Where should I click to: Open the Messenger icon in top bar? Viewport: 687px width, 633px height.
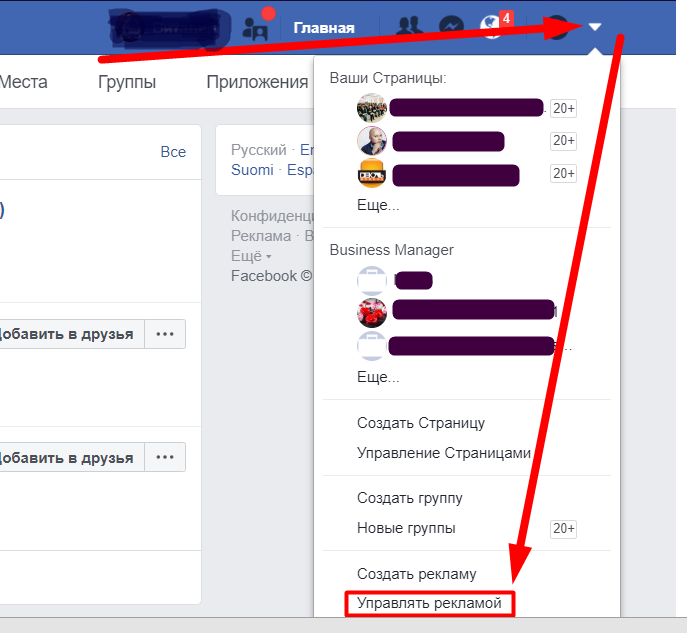451,28
